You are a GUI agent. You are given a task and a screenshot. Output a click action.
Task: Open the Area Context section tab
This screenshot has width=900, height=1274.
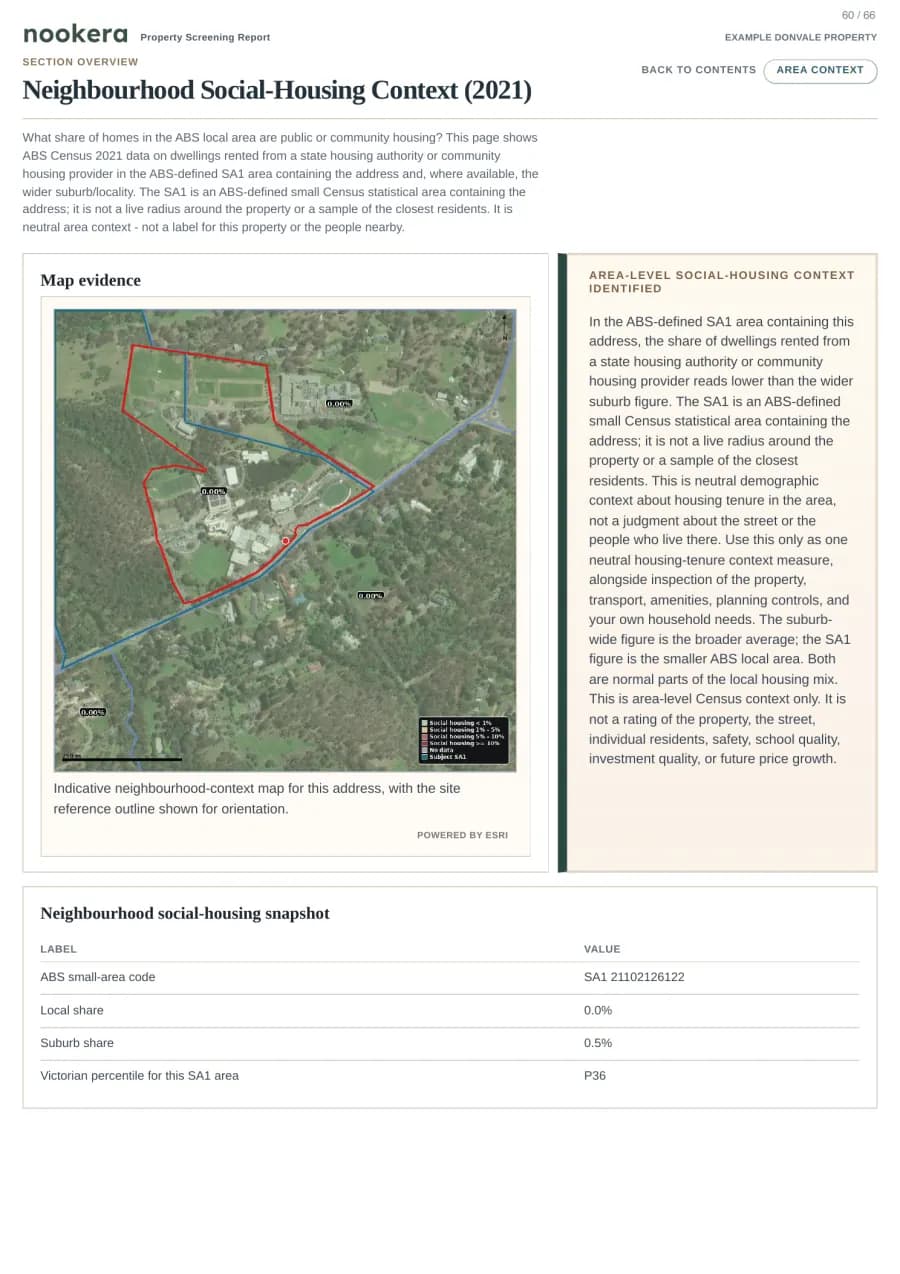[820, 71]
